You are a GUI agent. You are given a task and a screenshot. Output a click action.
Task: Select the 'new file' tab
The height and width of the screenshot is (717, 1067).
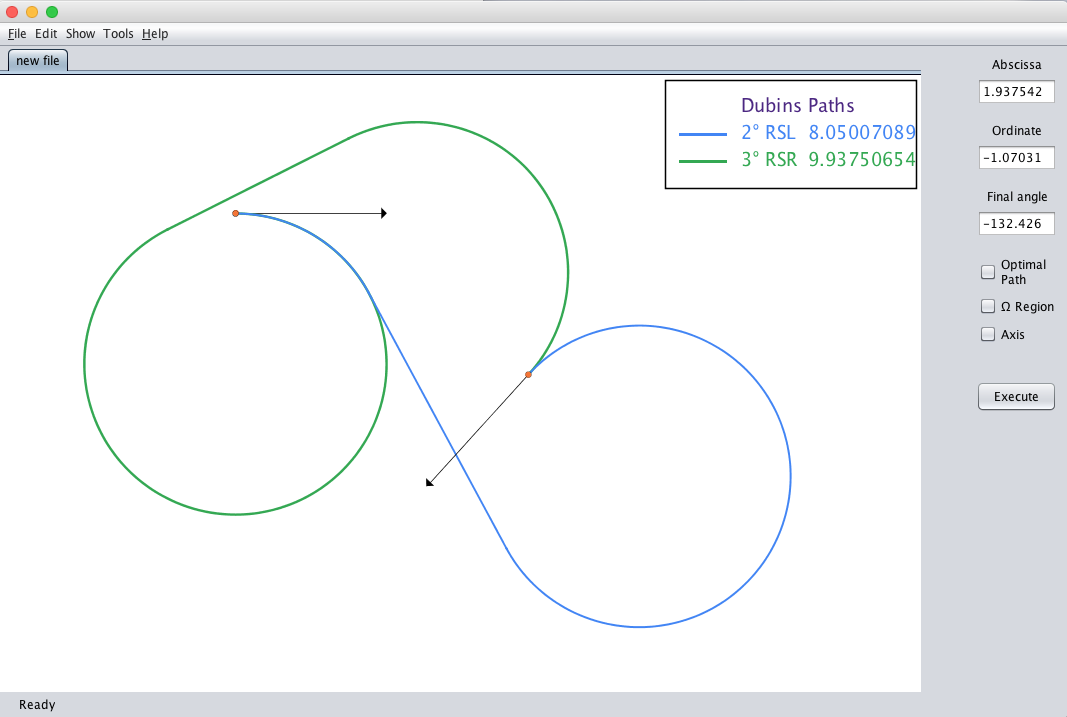[38, 60]
